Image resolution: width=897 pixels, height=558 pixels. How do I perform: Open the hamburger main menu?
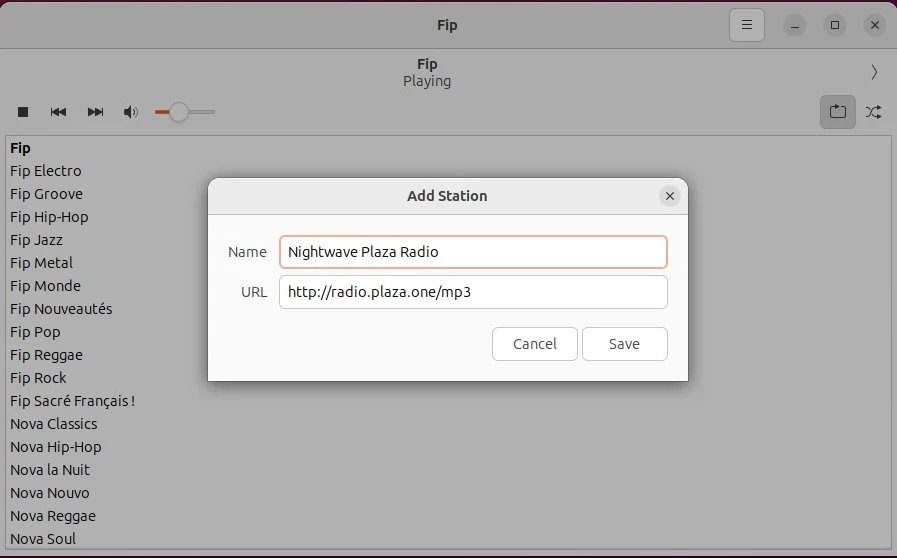(x=747, y=25)
